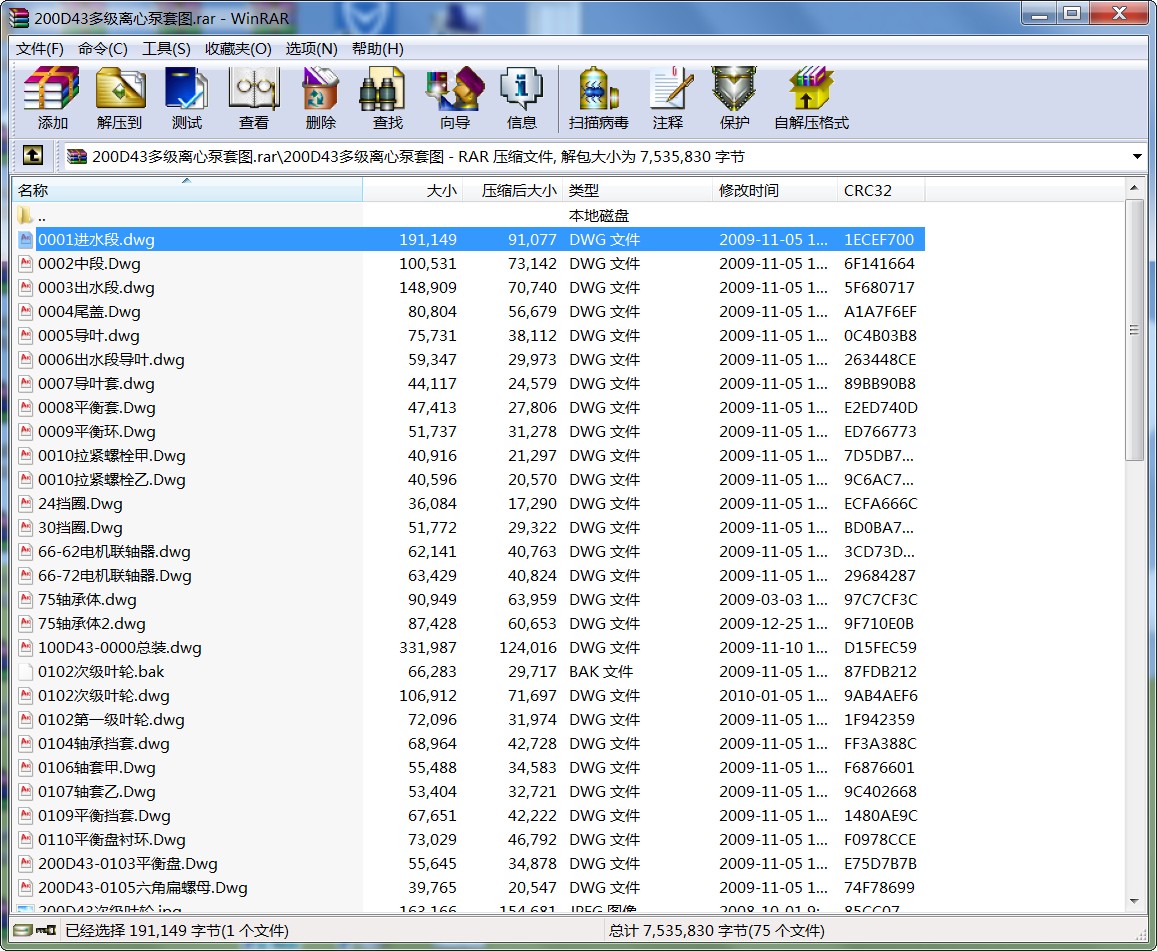Screen dimensions: 1157x951
Task: Select file 0003出水段.dwg
Action: pyautogui.click(x=470, y=288)
